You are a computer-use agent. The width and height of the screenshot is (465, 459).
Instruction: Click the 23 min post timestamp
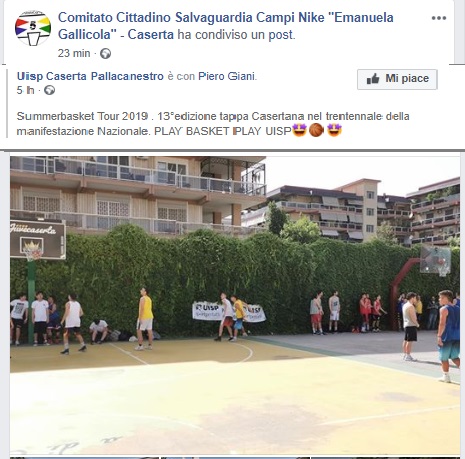tap(74, 53)
